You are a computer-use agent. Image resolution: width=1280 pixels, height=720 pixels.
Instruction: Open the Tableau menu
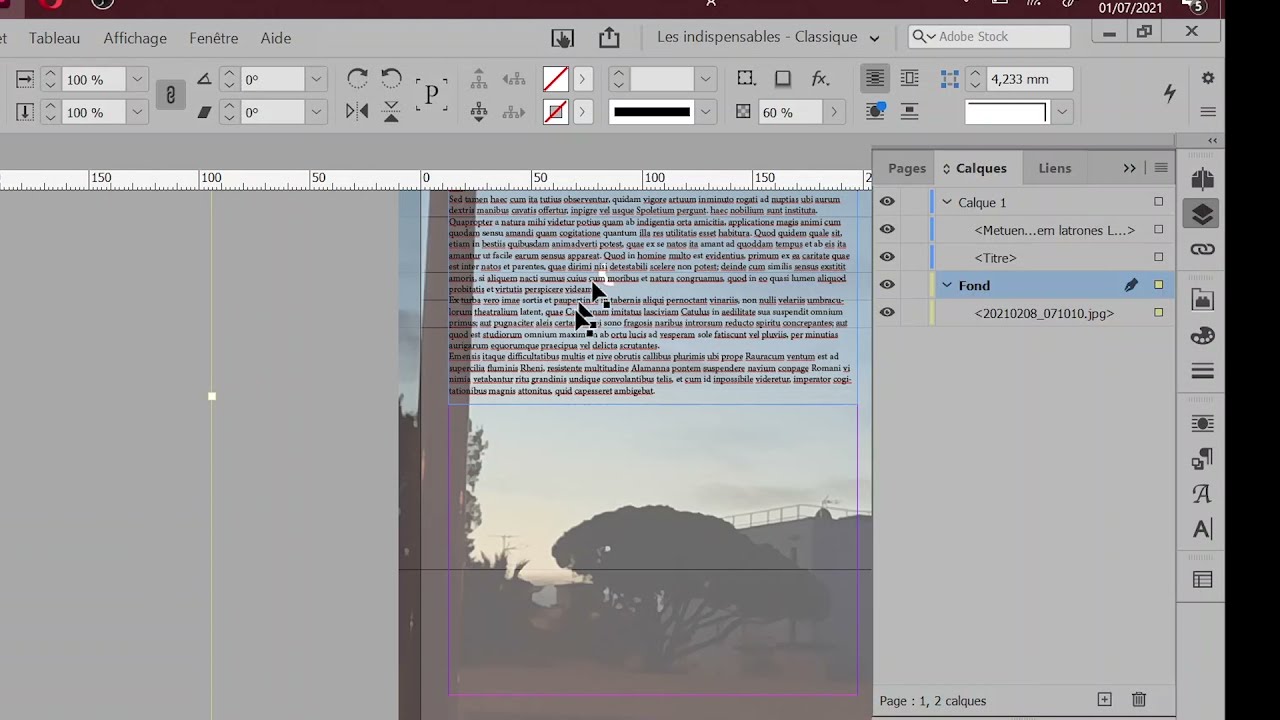(x=54, y=38)
